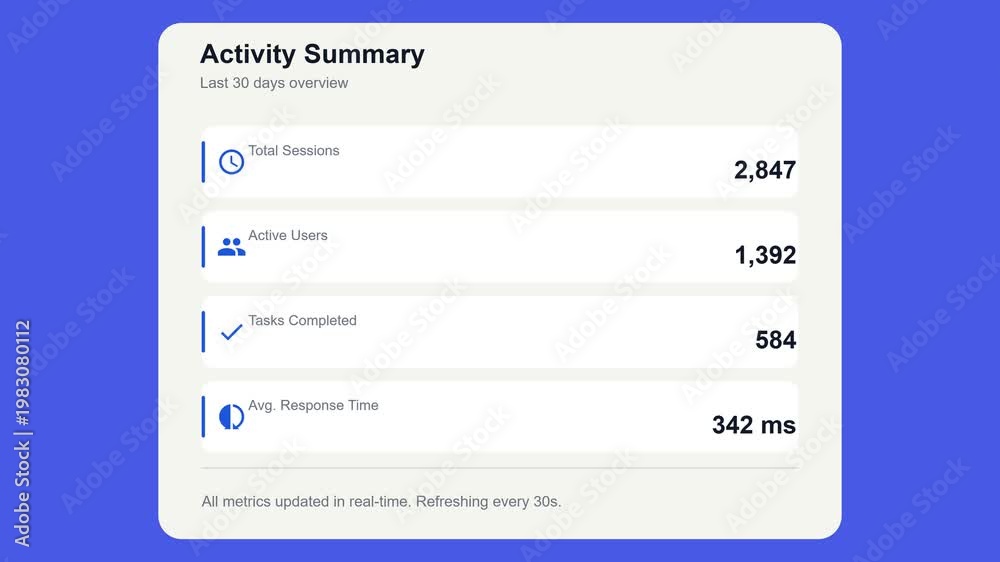1000x562 pixels.
Task: Click the blue accent bar on Tasks Completed card
Action: click(x=203, y=332)
